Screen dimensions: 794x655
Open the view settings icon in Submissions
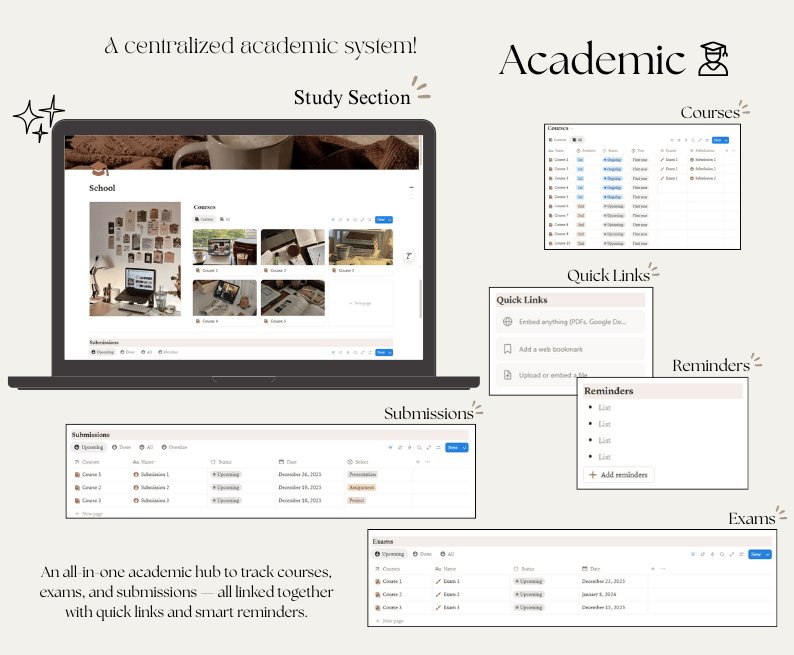pos(439,447)
